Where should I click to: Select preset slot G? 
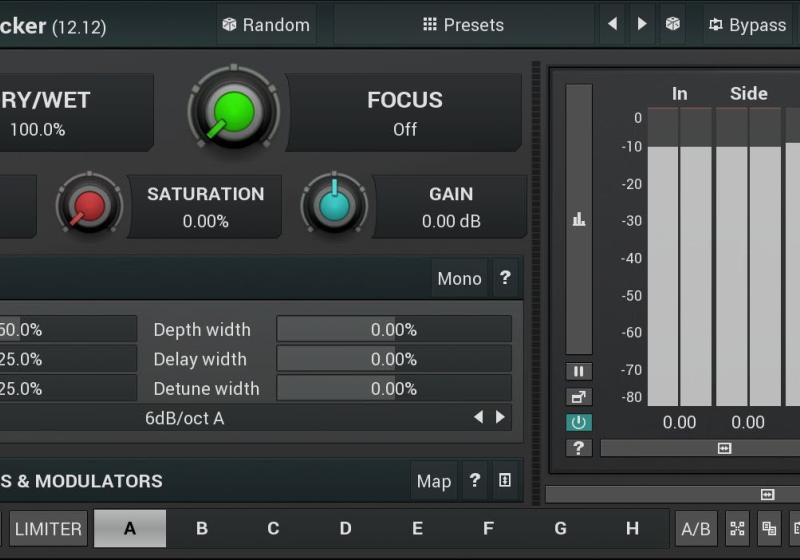click(560, 529)
